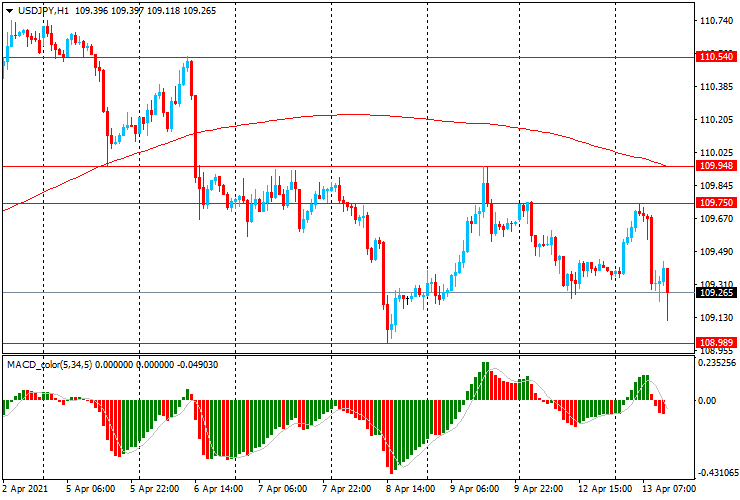Click the 110.025 price scale value

(716, 153)
